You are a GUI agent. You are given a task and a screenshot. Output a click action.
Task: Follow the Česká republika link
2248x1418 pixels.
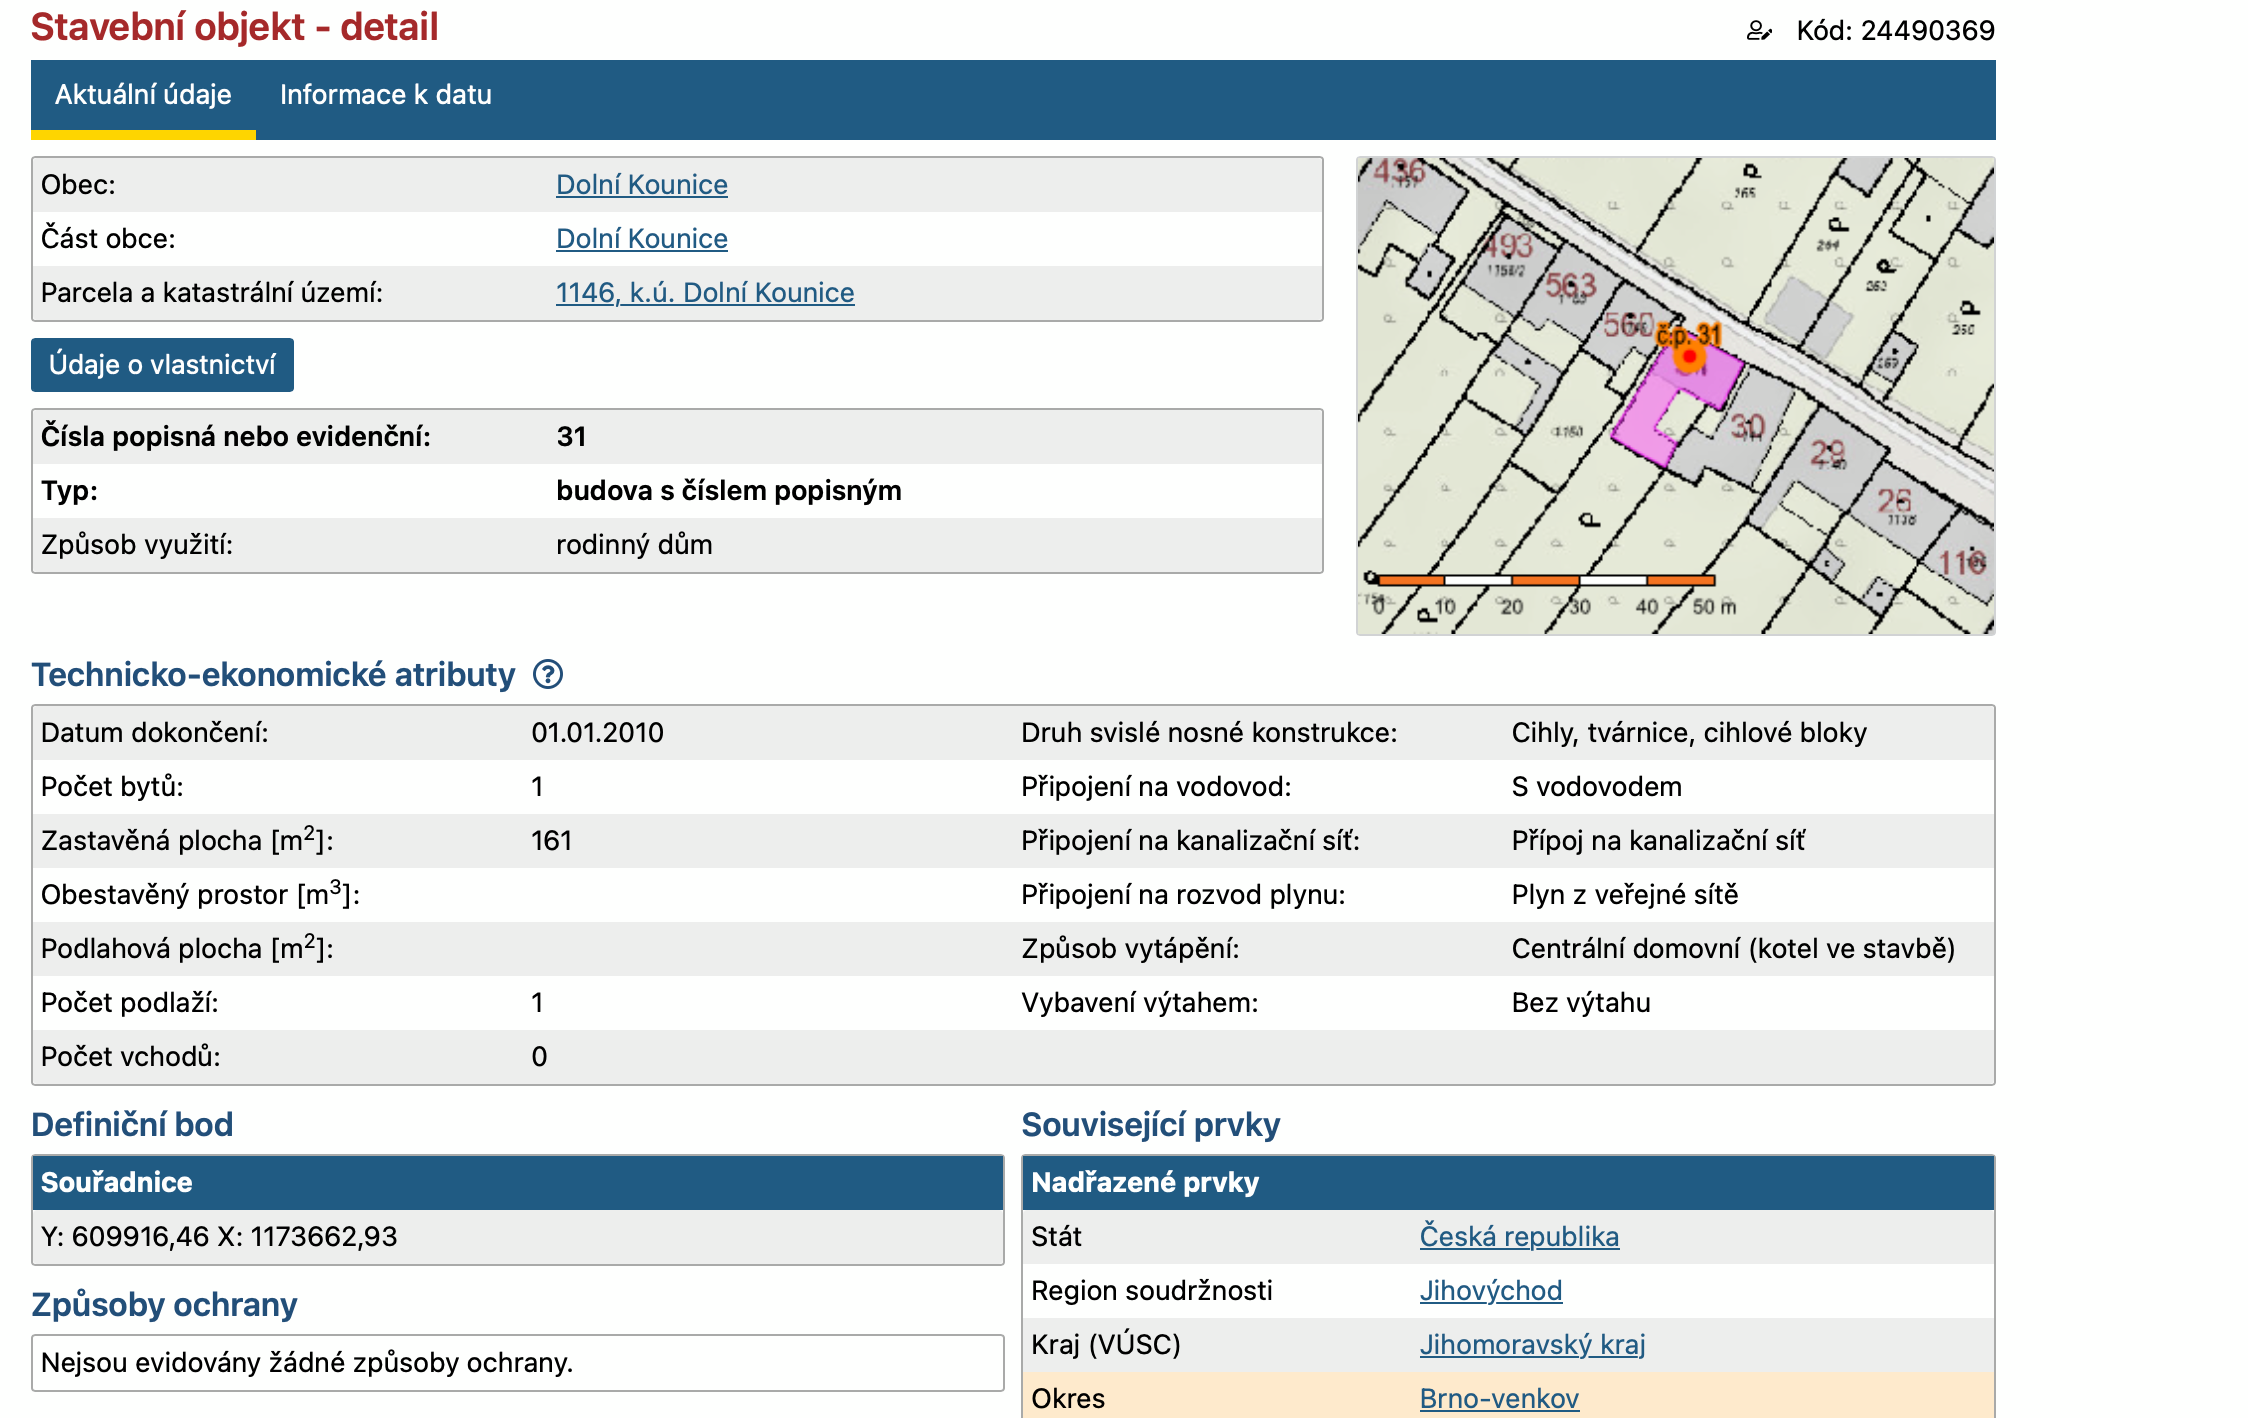click(x=1518, y=1237)
